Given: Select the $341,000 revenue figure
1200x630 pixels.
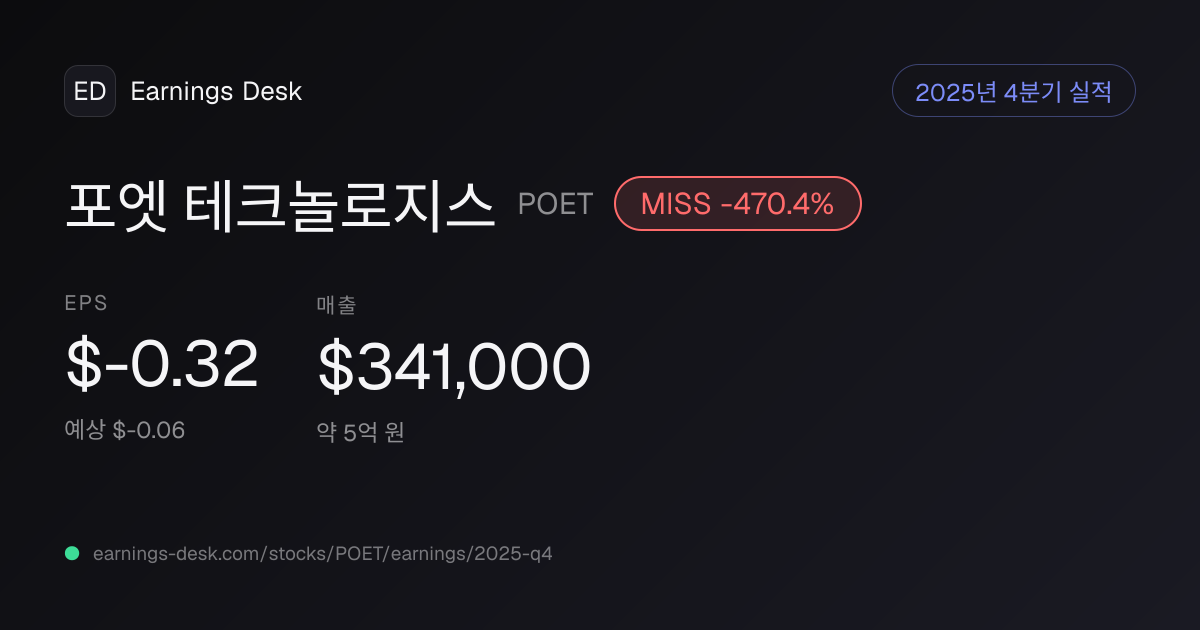Looking at the screenshot, I should 454,366.
